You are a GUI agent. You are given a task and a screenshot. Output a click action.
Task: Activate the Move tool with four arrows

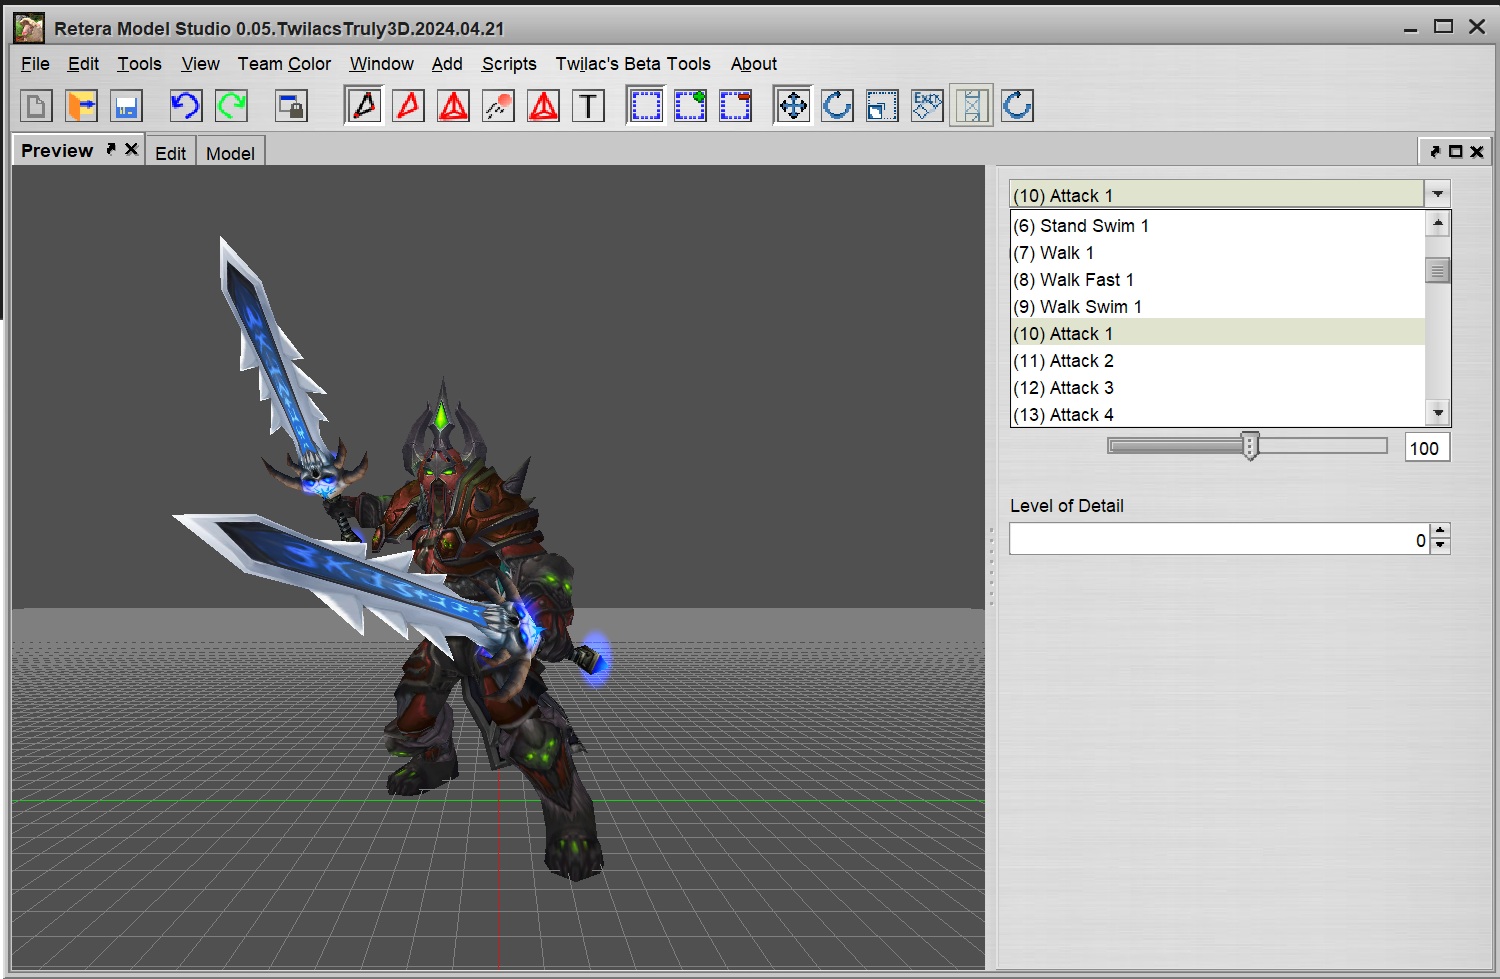pos(793,105)
